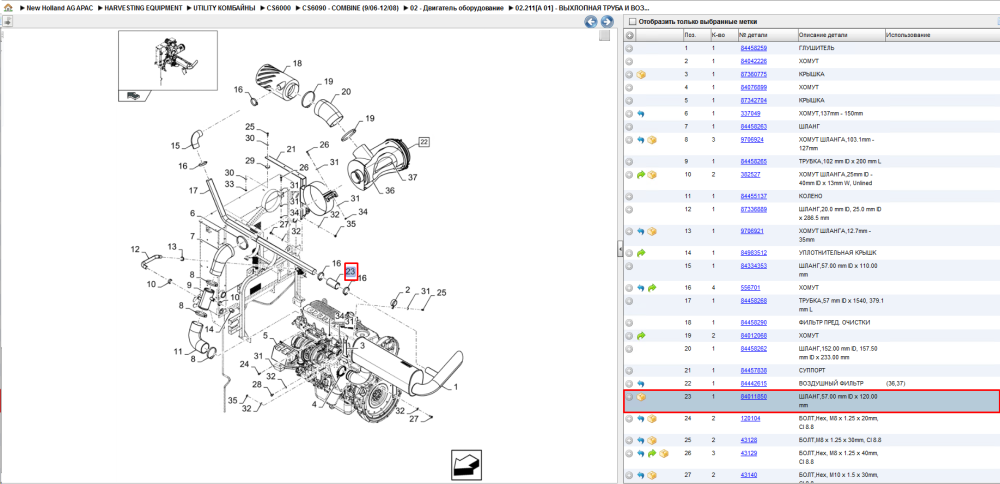
Task: Open part number 84011850 link
Action: [x=753, y=397]
